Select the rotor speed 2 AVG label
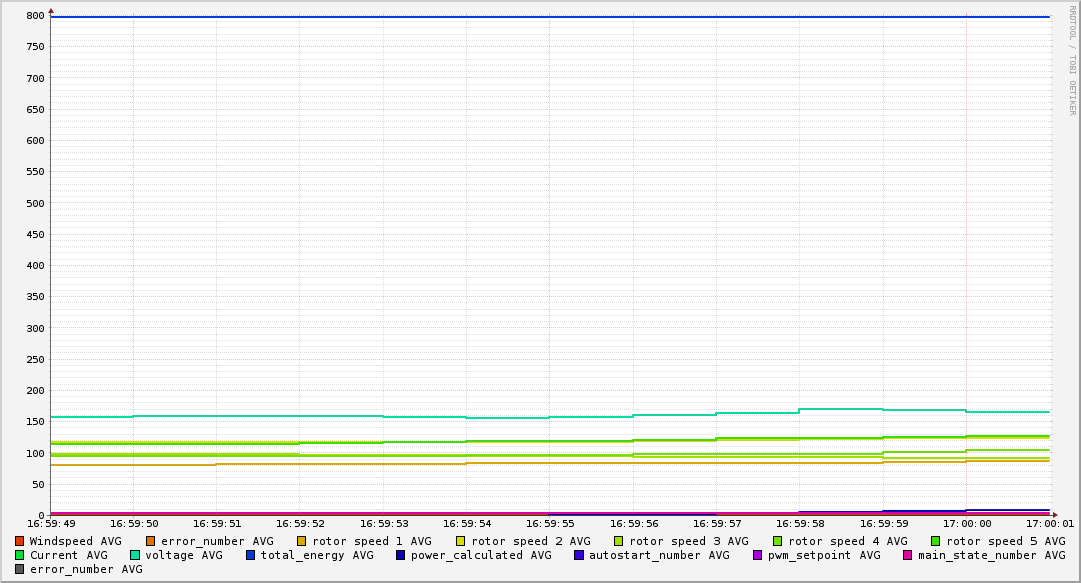Image resolution: width=1081 pixels, height=583 pixels. 531,541
